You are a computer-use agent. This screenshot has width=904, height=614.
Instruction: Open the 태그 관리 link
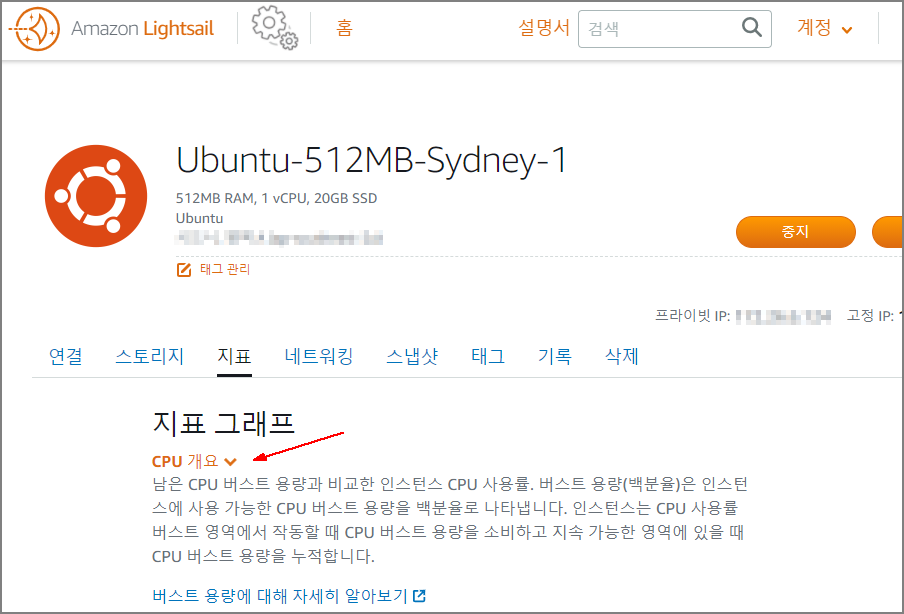point(225,269)
